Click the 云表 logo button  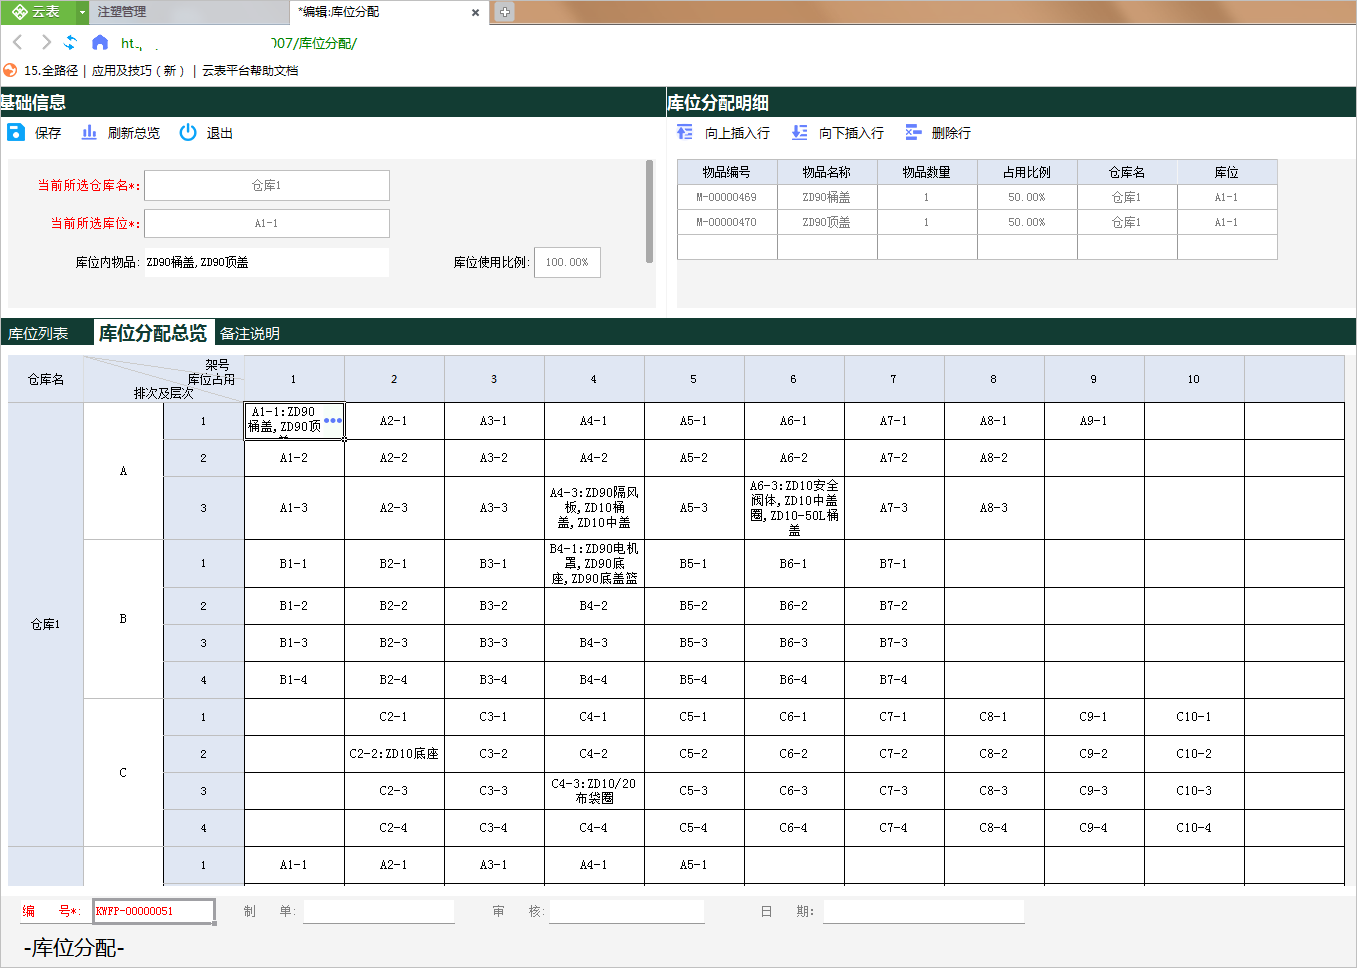point(37,12)
